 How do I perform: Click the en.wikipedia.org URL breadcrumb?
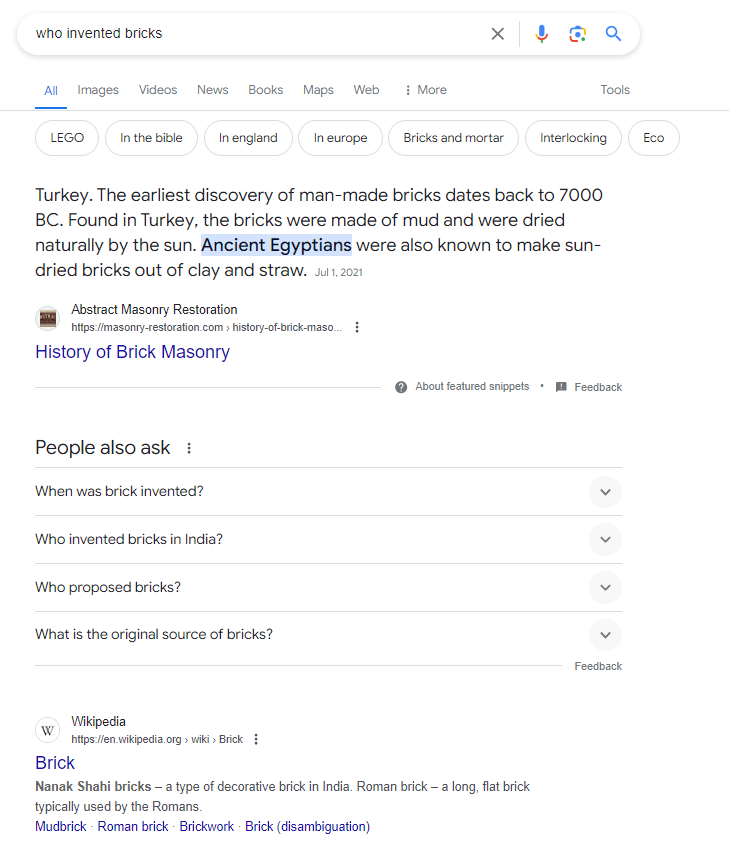pos(157,739)
